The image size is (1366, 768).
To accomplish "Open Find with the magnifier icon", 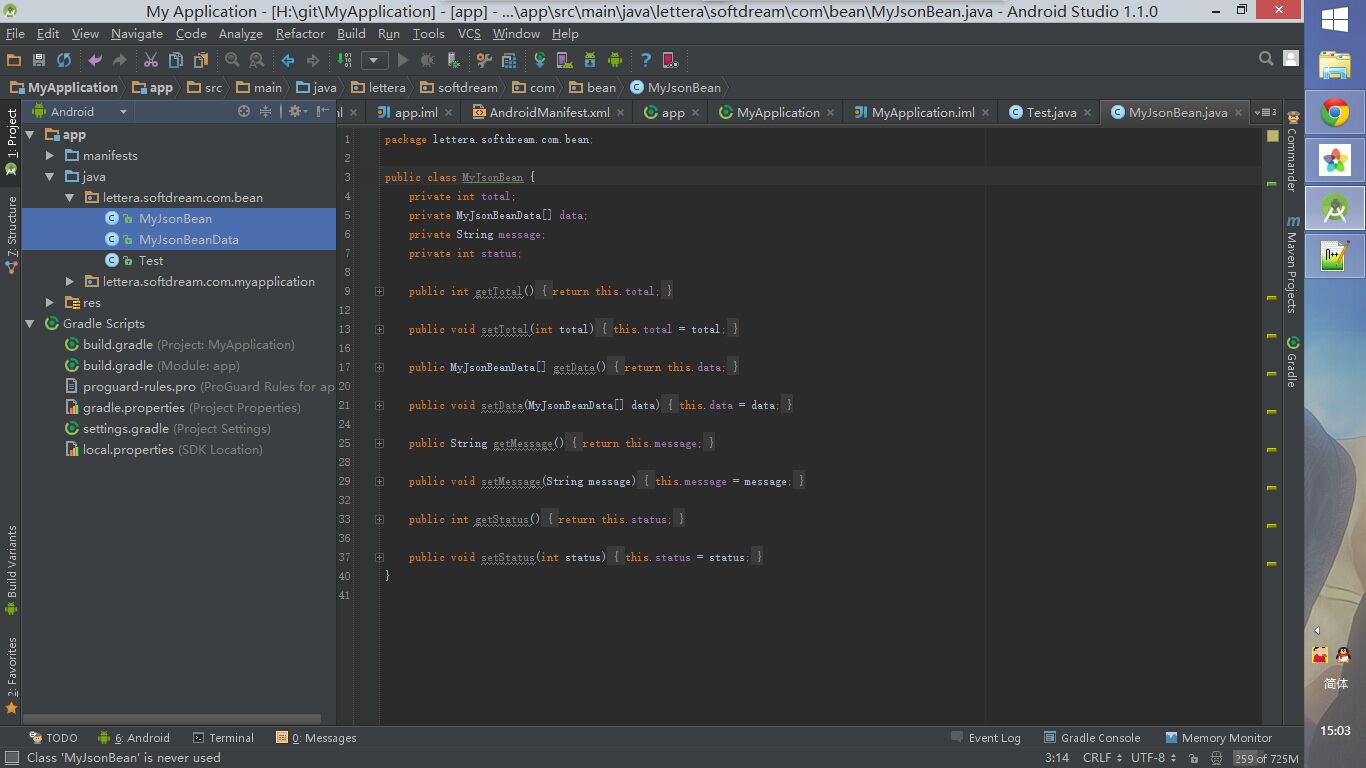I will pos(232,60).
